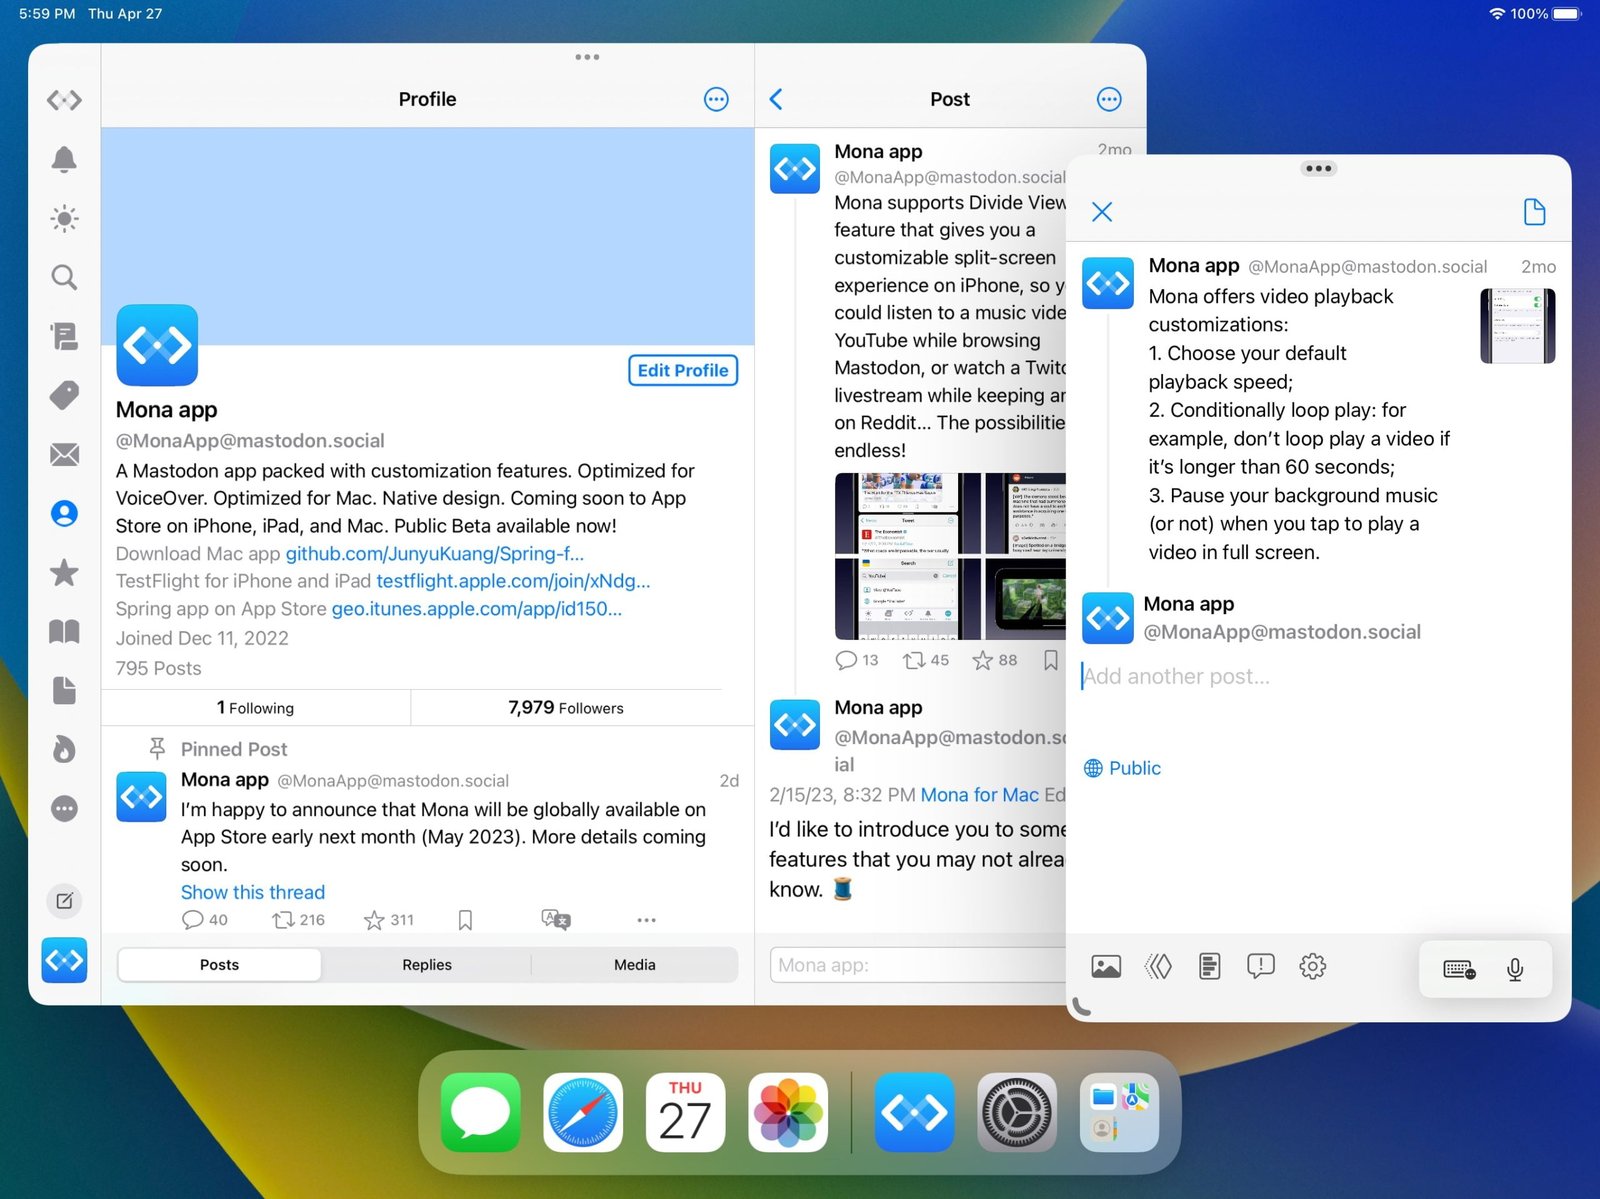Switch to the Media tab
Viewport: 1600px width, 1199px height.
click(x=634, y=965)
